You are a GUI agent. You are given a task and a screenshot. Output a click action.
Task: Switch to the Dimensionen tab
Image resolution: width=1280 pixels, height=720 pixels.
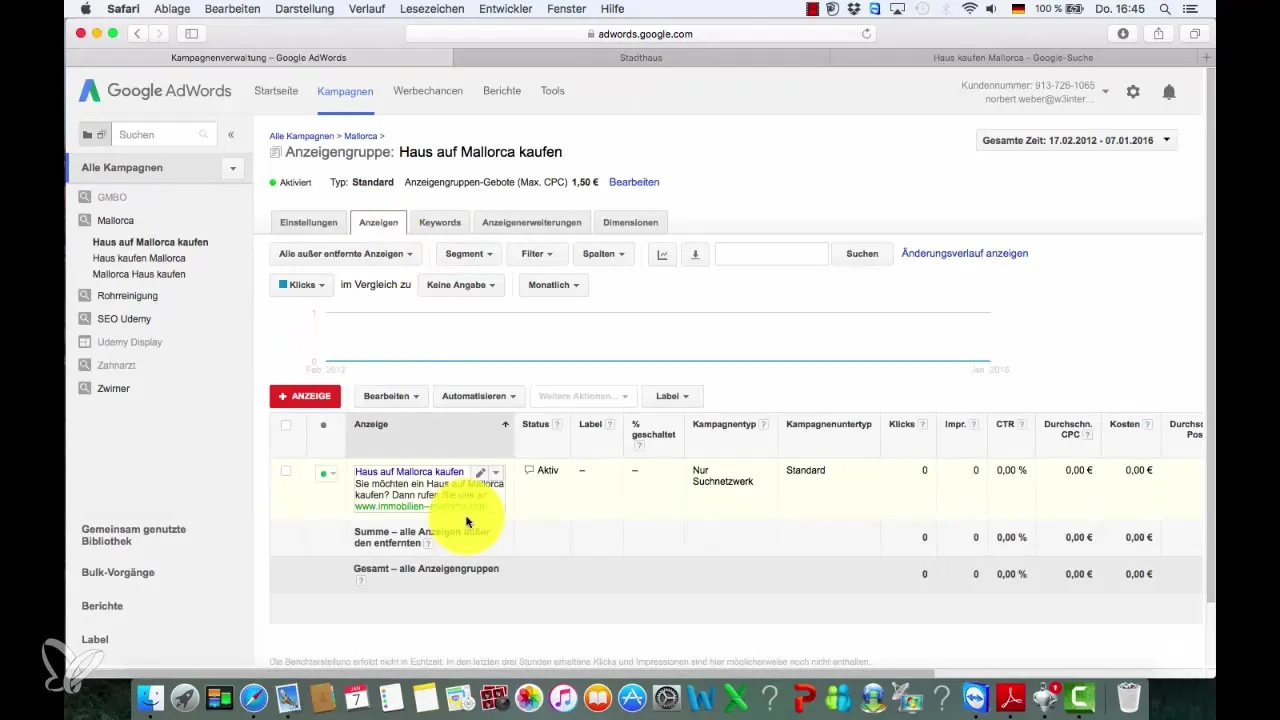click(x=630, y=222)
